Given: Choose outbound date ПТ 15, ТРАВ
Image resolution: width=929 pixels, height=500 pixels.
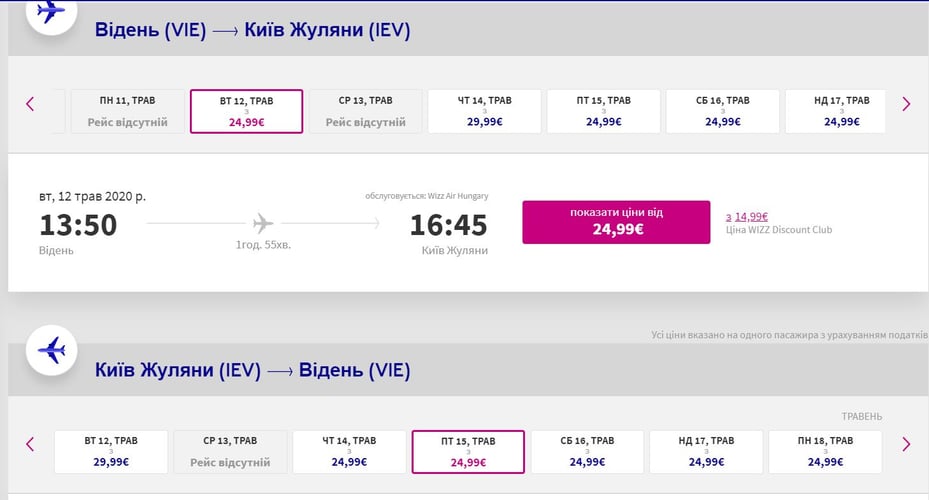Looking at the screenshot, I should pyautogui.click(x=603, y=111).
